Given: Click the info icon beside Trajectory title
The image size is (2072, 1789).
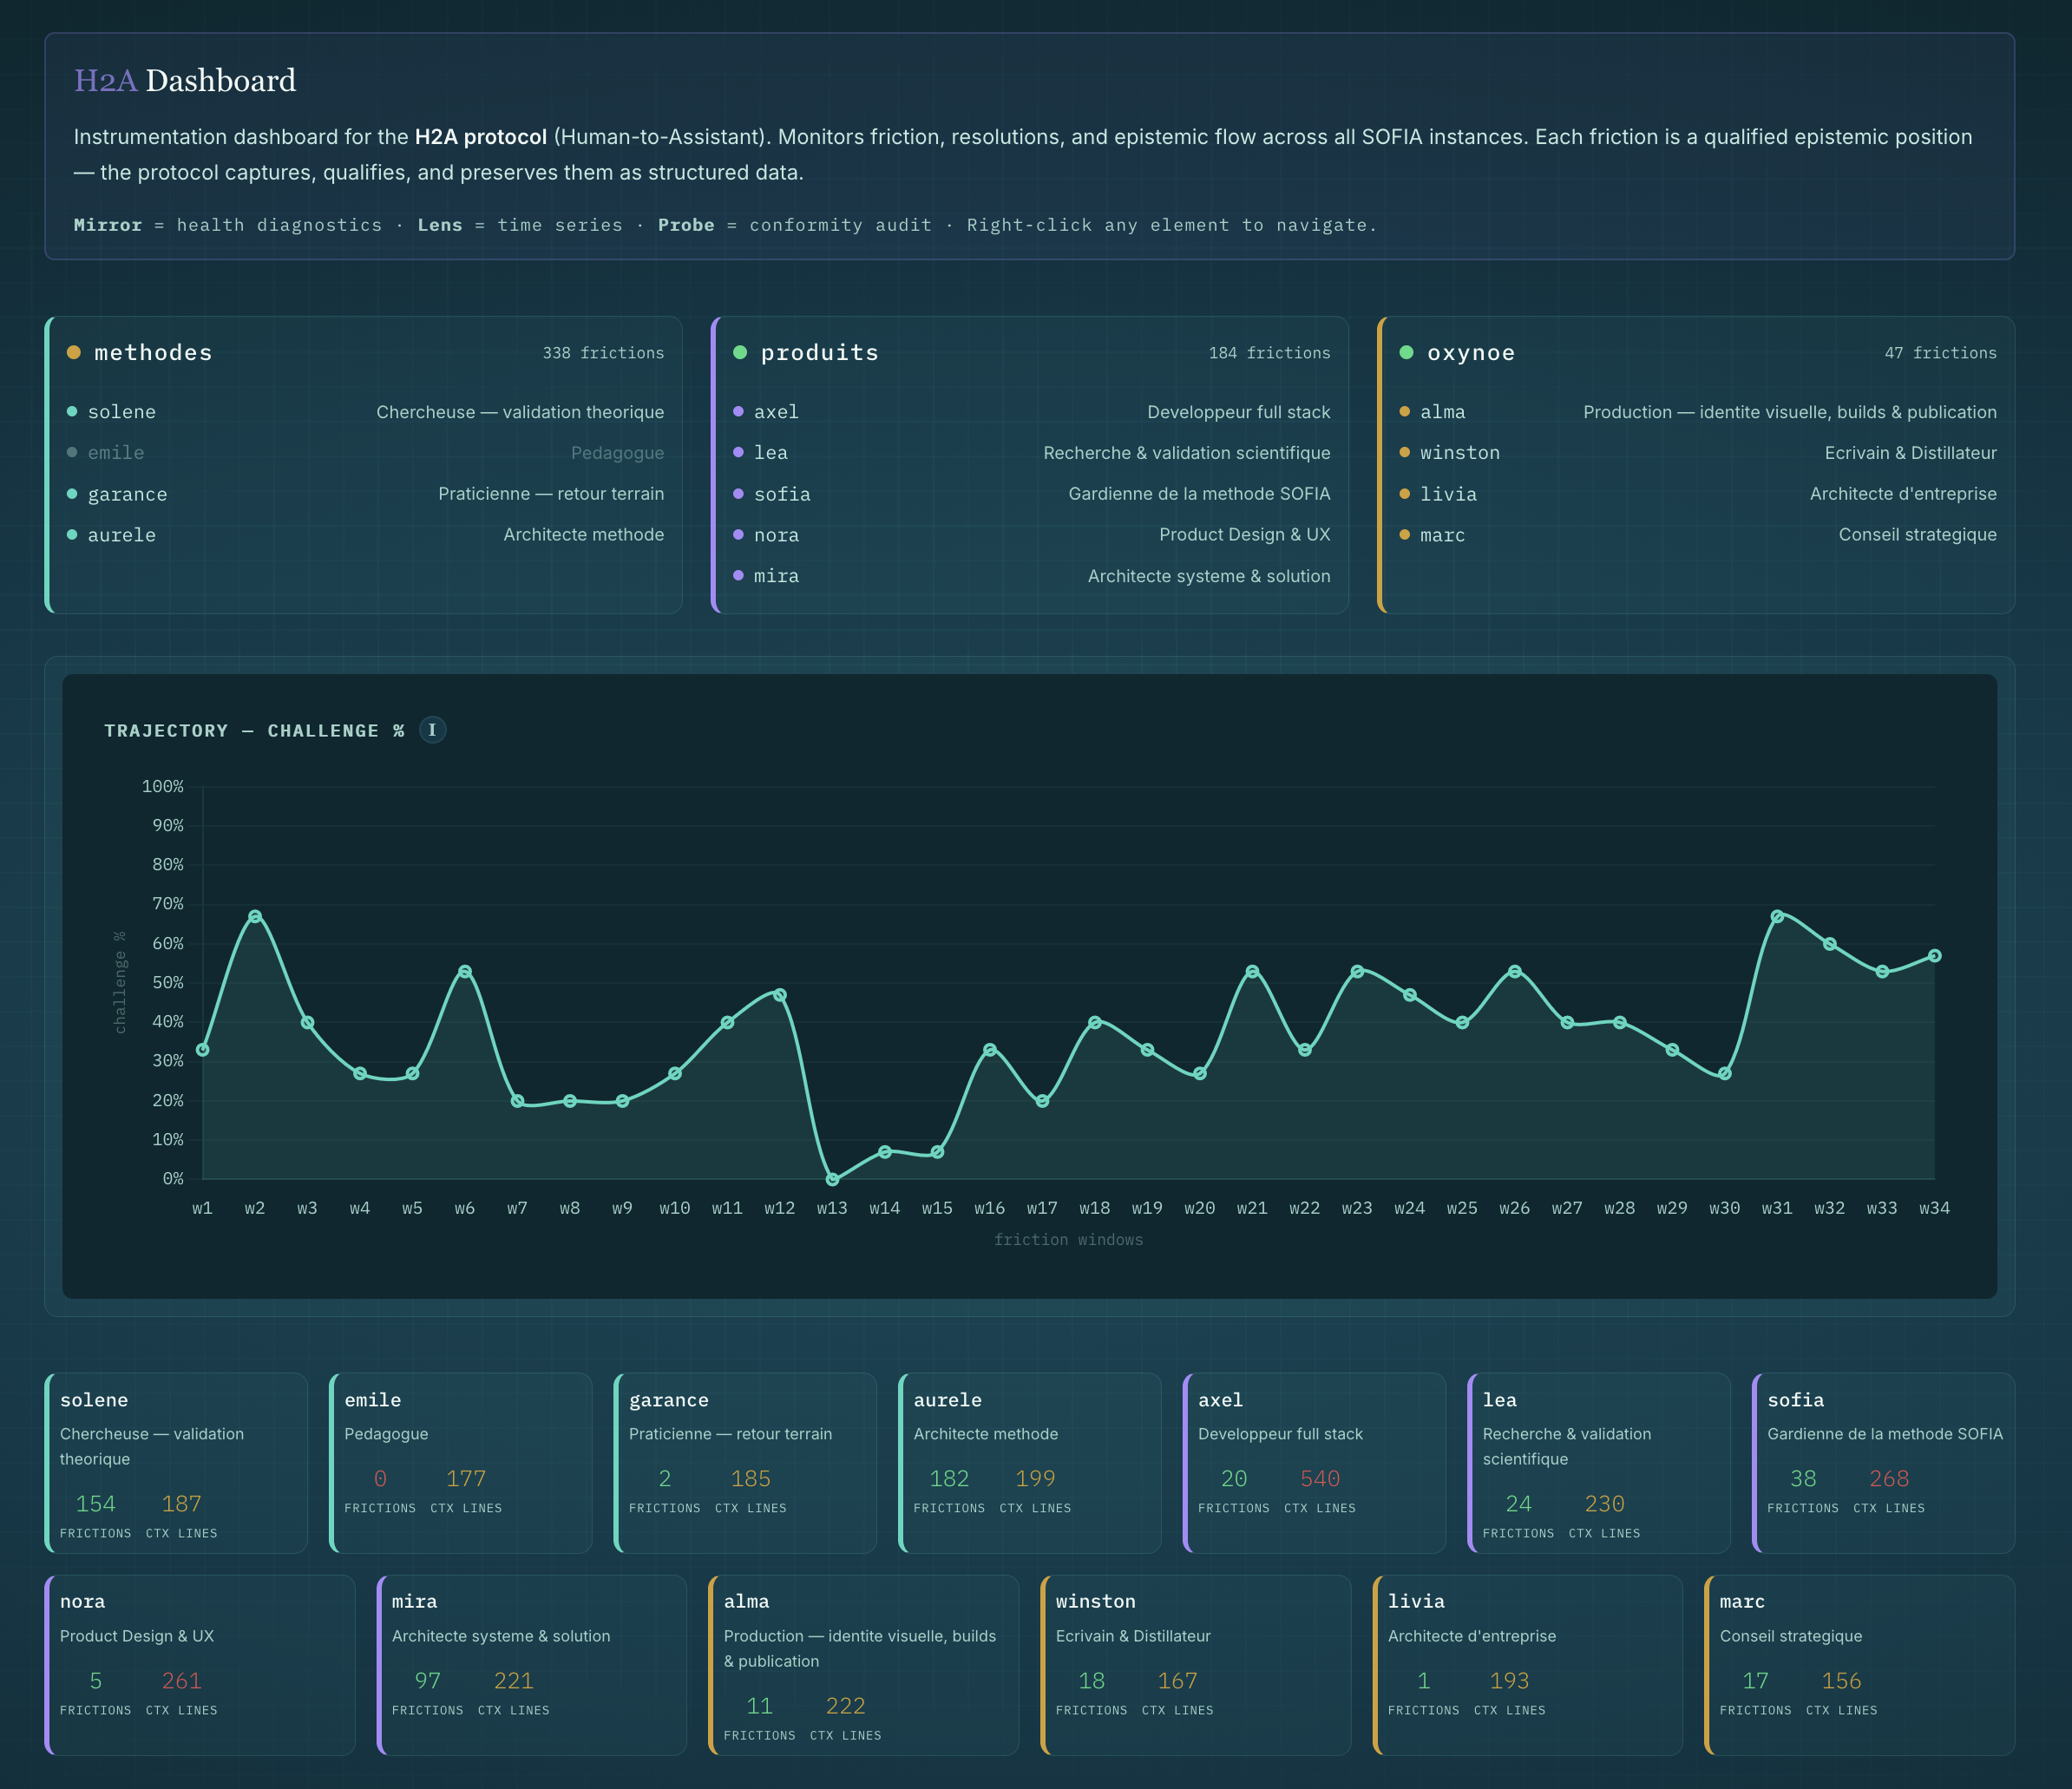Looking at the screenshot, I should (432, 730).
